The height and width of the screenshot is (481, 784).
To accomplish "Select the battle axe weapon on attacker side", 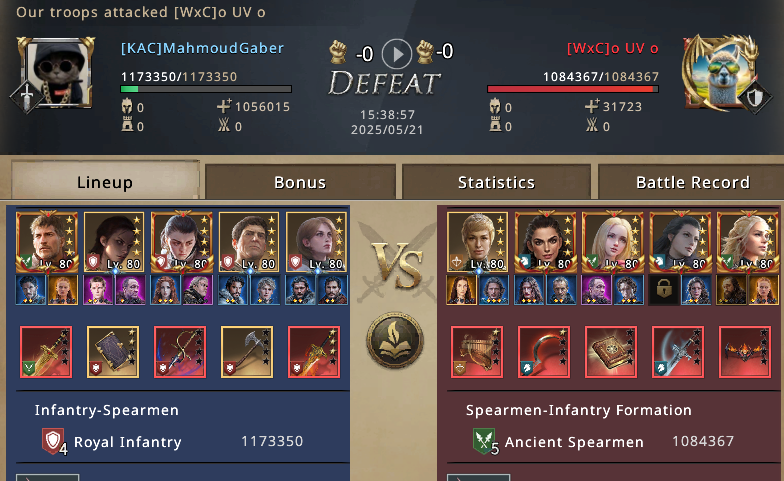I will click(x=247, y=352).
